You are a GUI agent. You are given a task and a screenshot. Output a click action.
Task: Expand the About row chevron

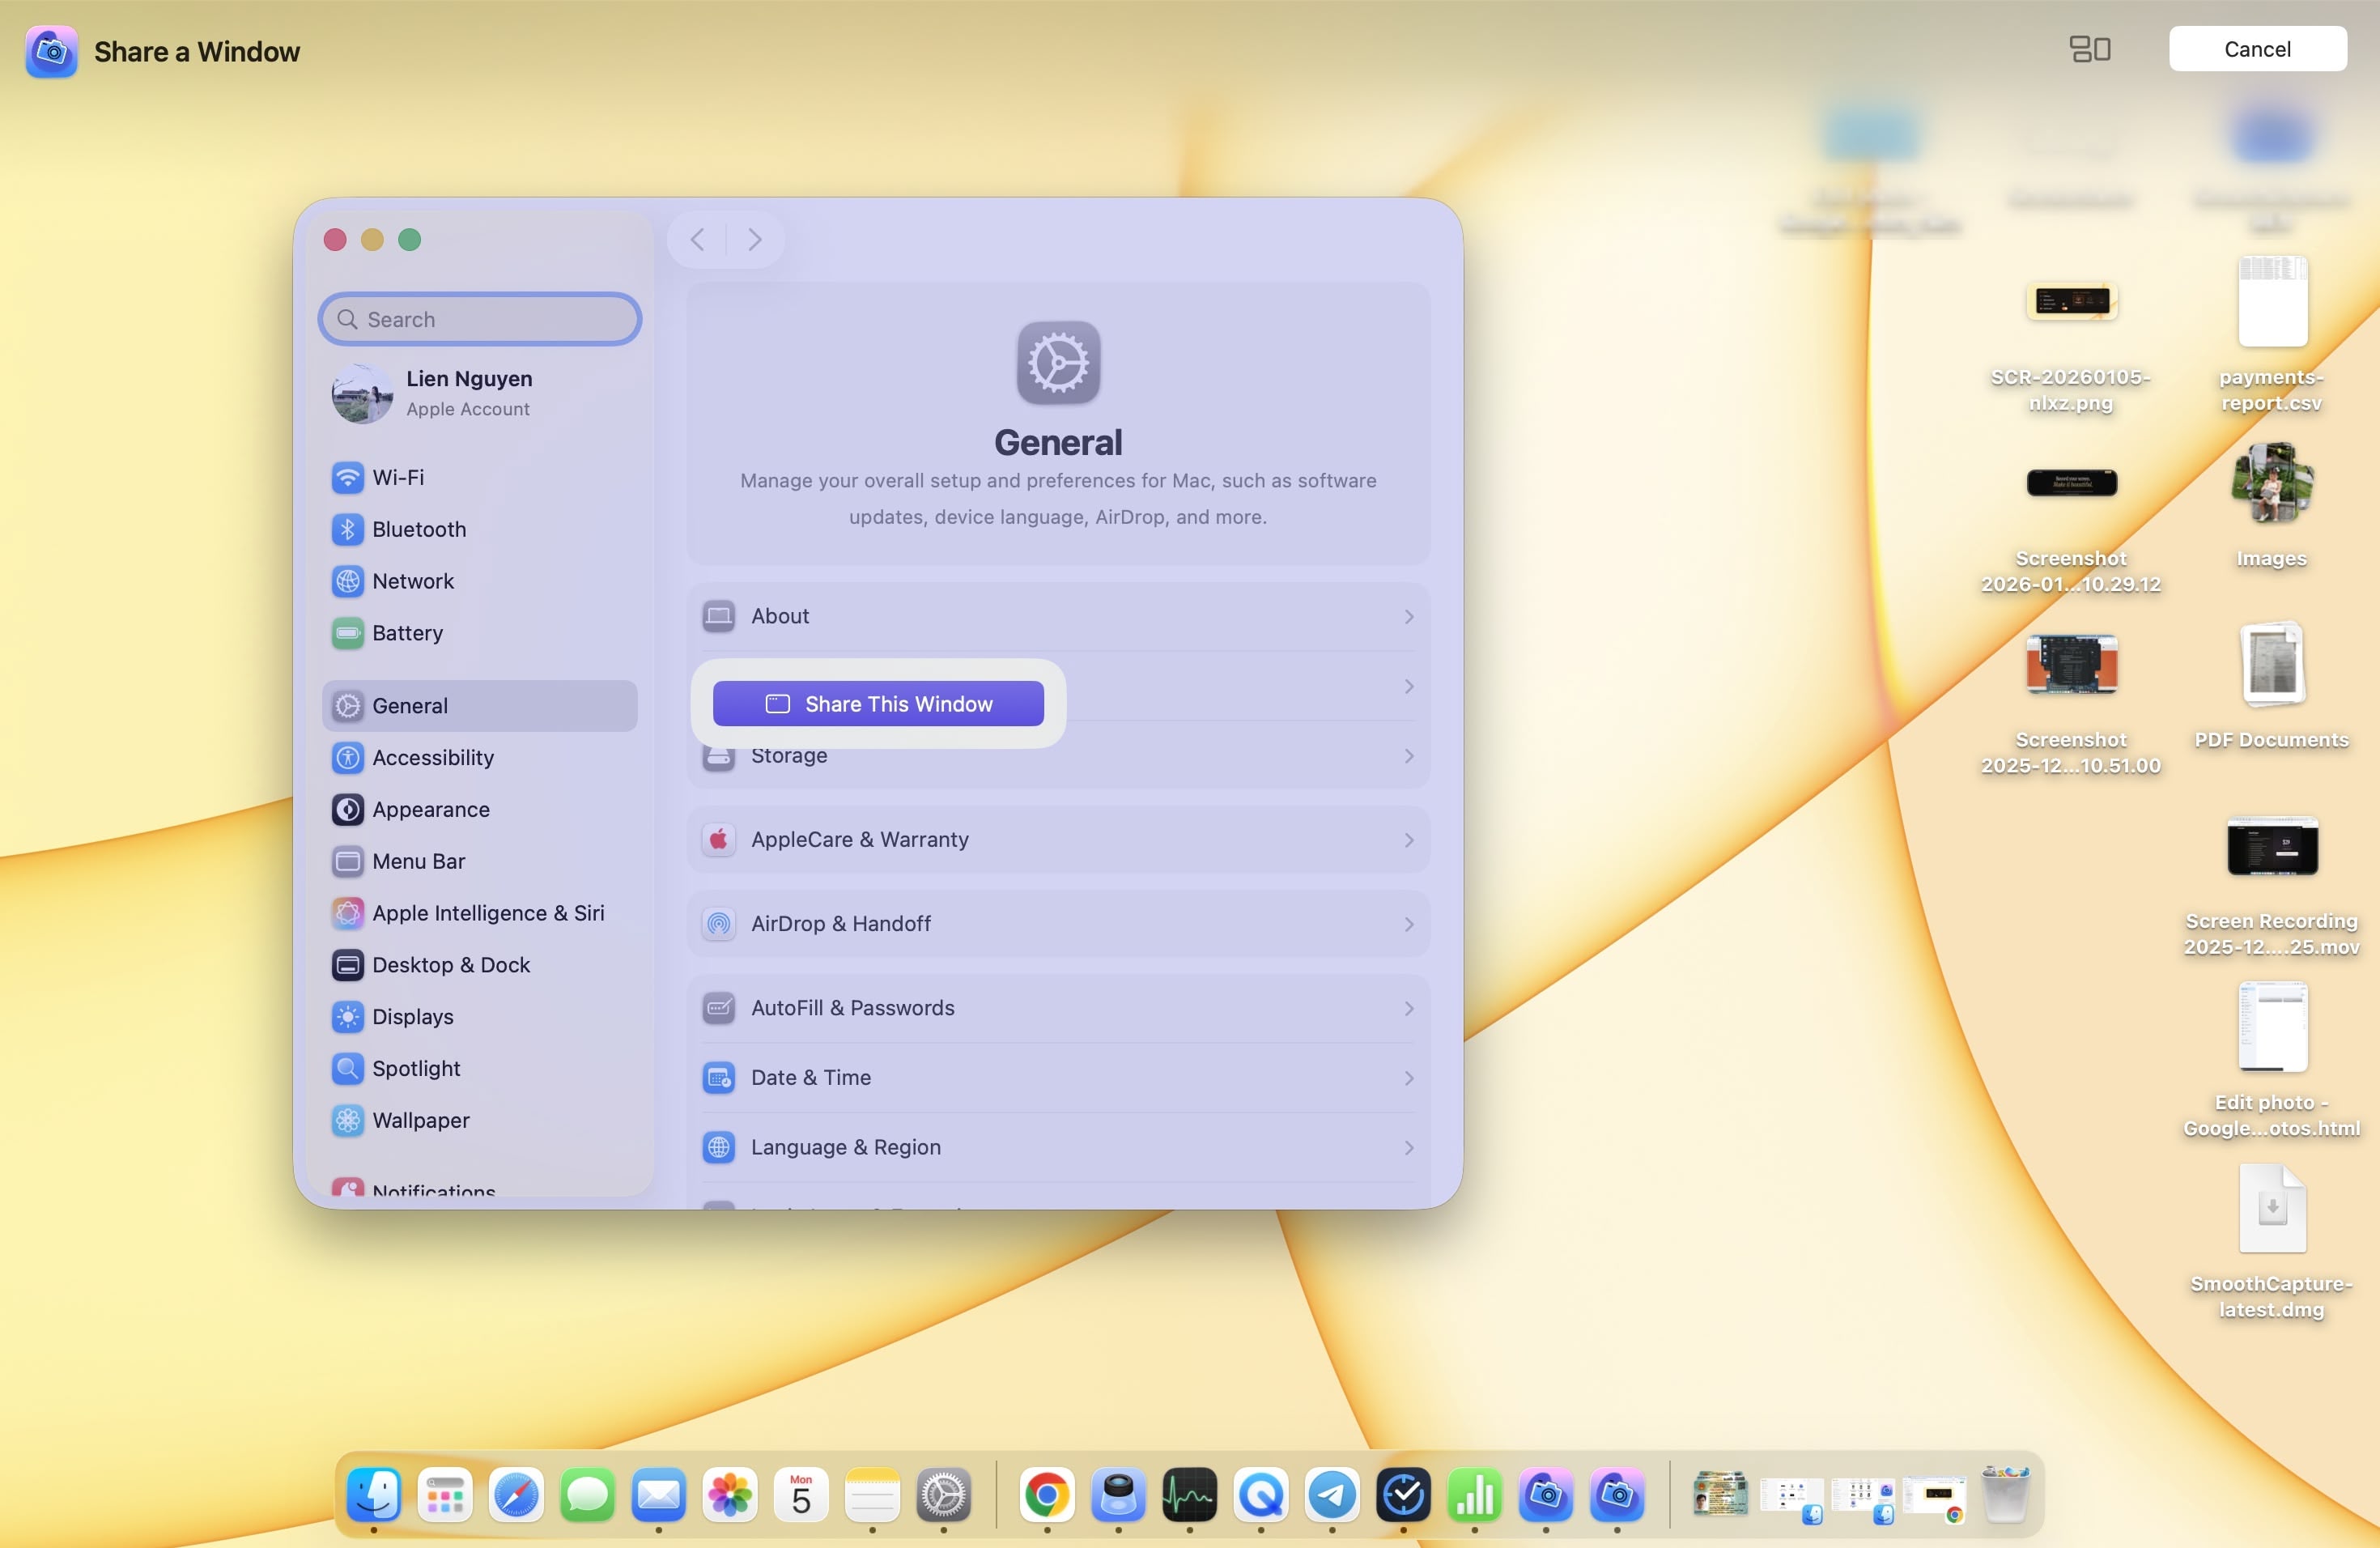pyautogui.click(x=1408, y=617)
